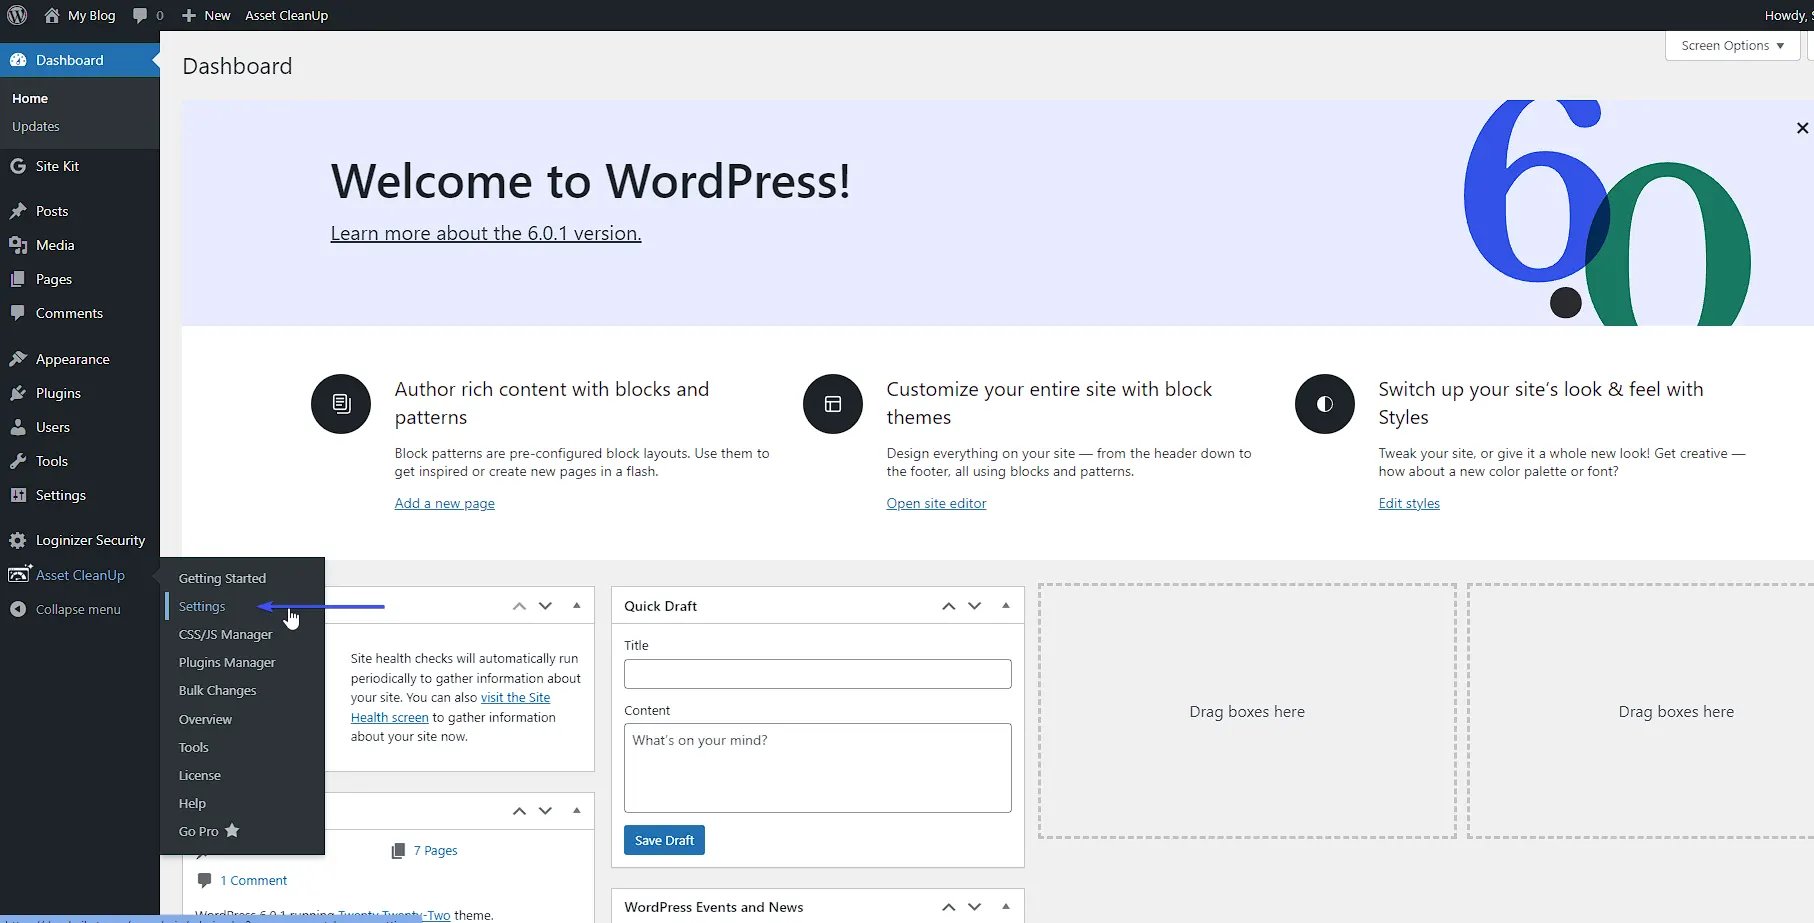This screenshot has width=1814, height=923.
Task: Move Site Health box up
Action: click(519, 606)
